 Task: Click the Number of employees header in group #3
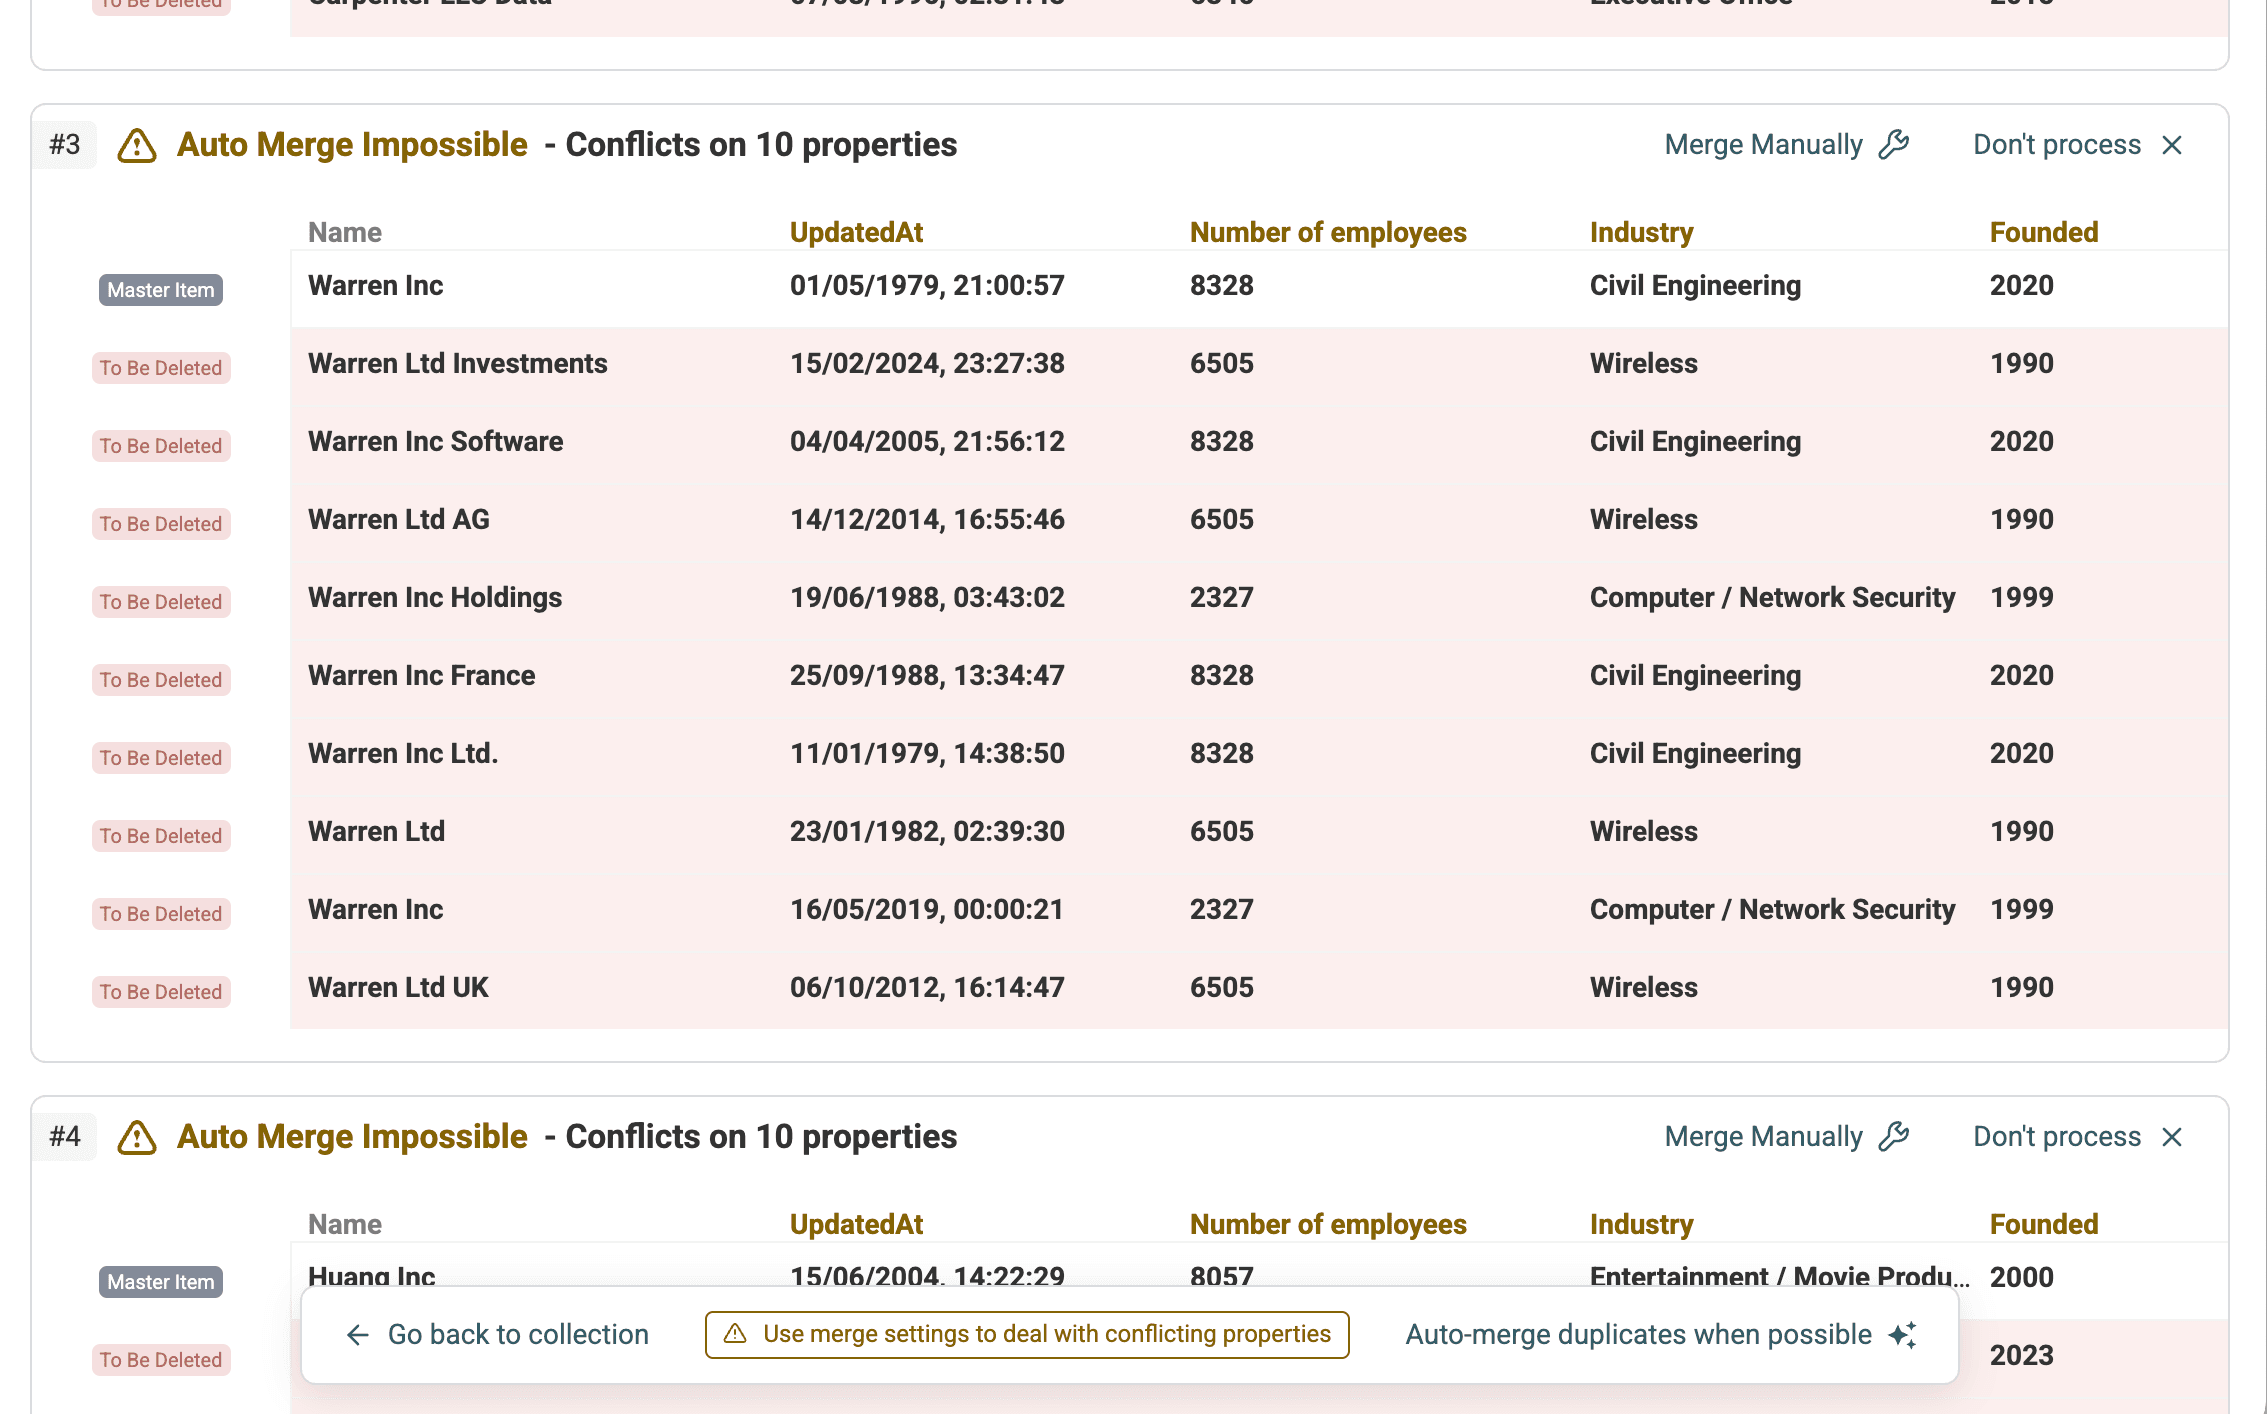[x=1328, y=232]
